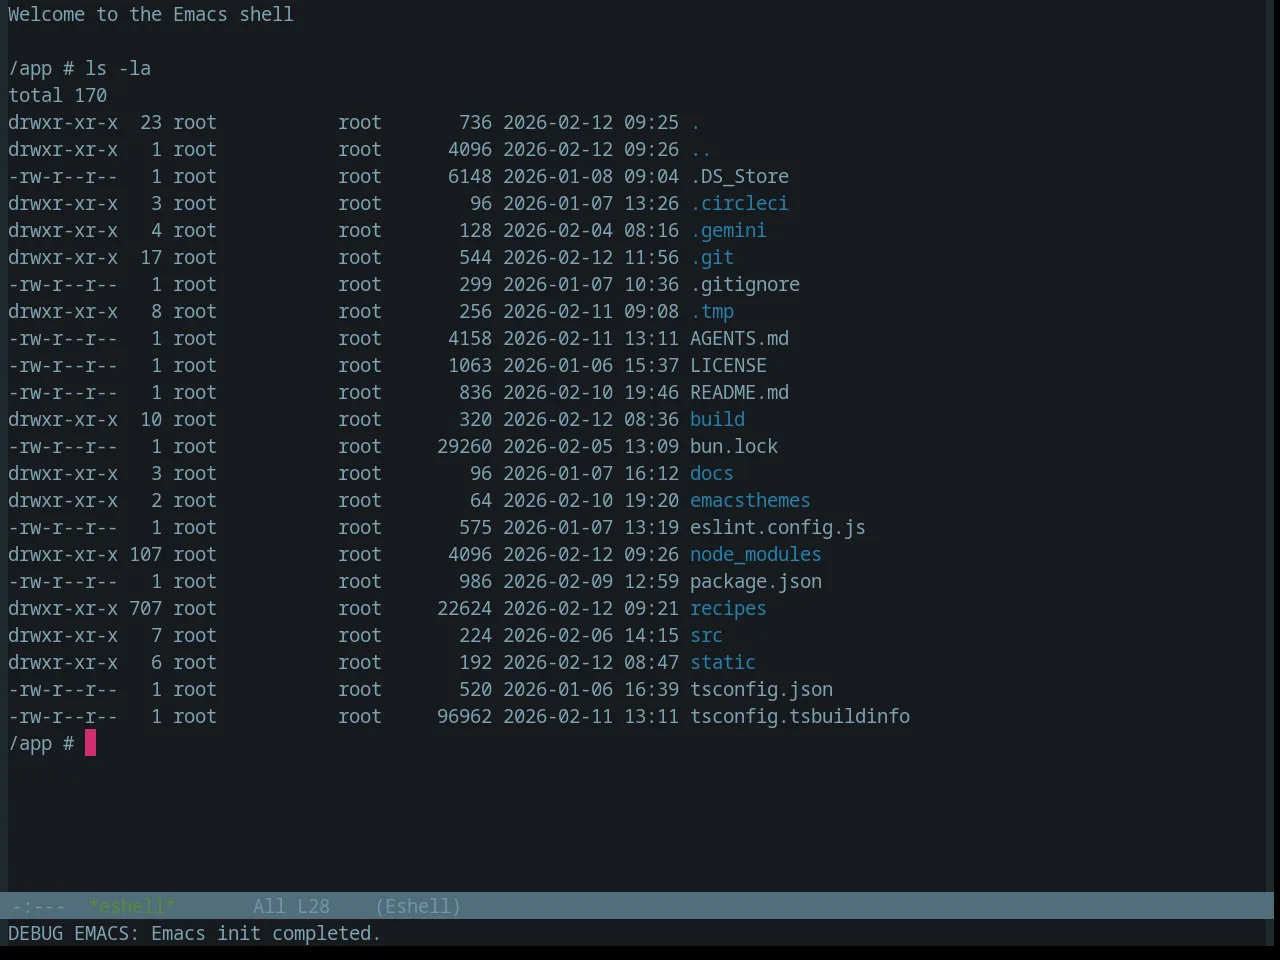This screenshot has height=960, width=1280.
Task: Open the .gemini directory link
Action: point(728,230)
